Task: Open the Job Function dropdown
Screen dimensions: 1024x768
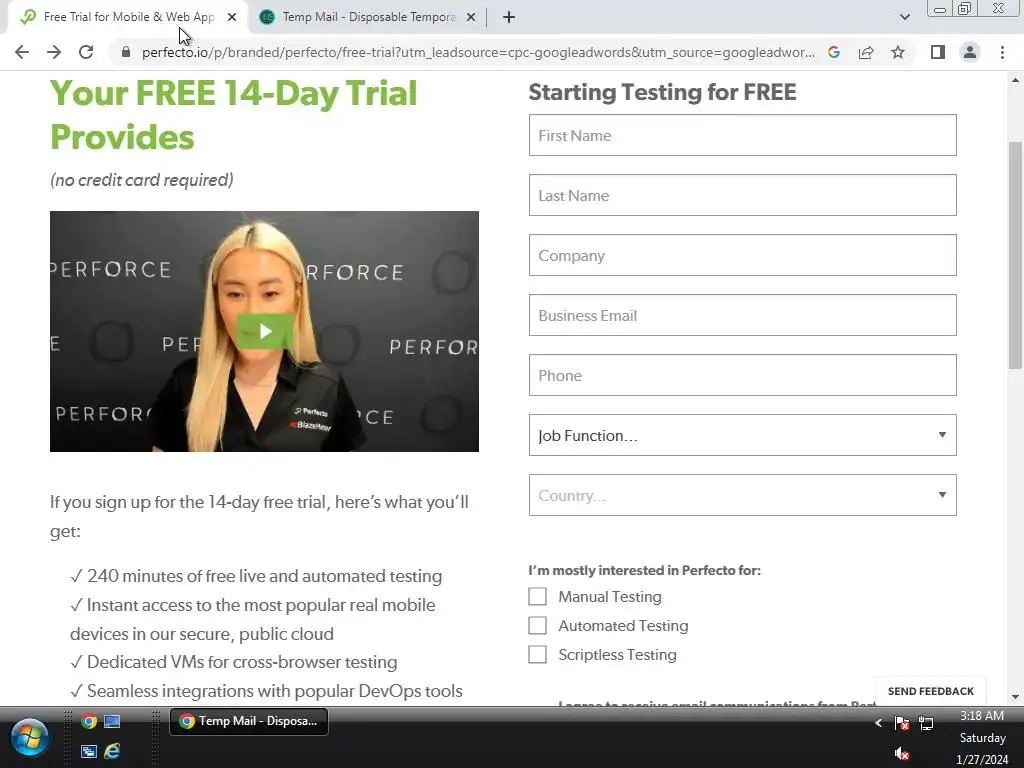Action: pyautogui.click(x=743, y=436)
